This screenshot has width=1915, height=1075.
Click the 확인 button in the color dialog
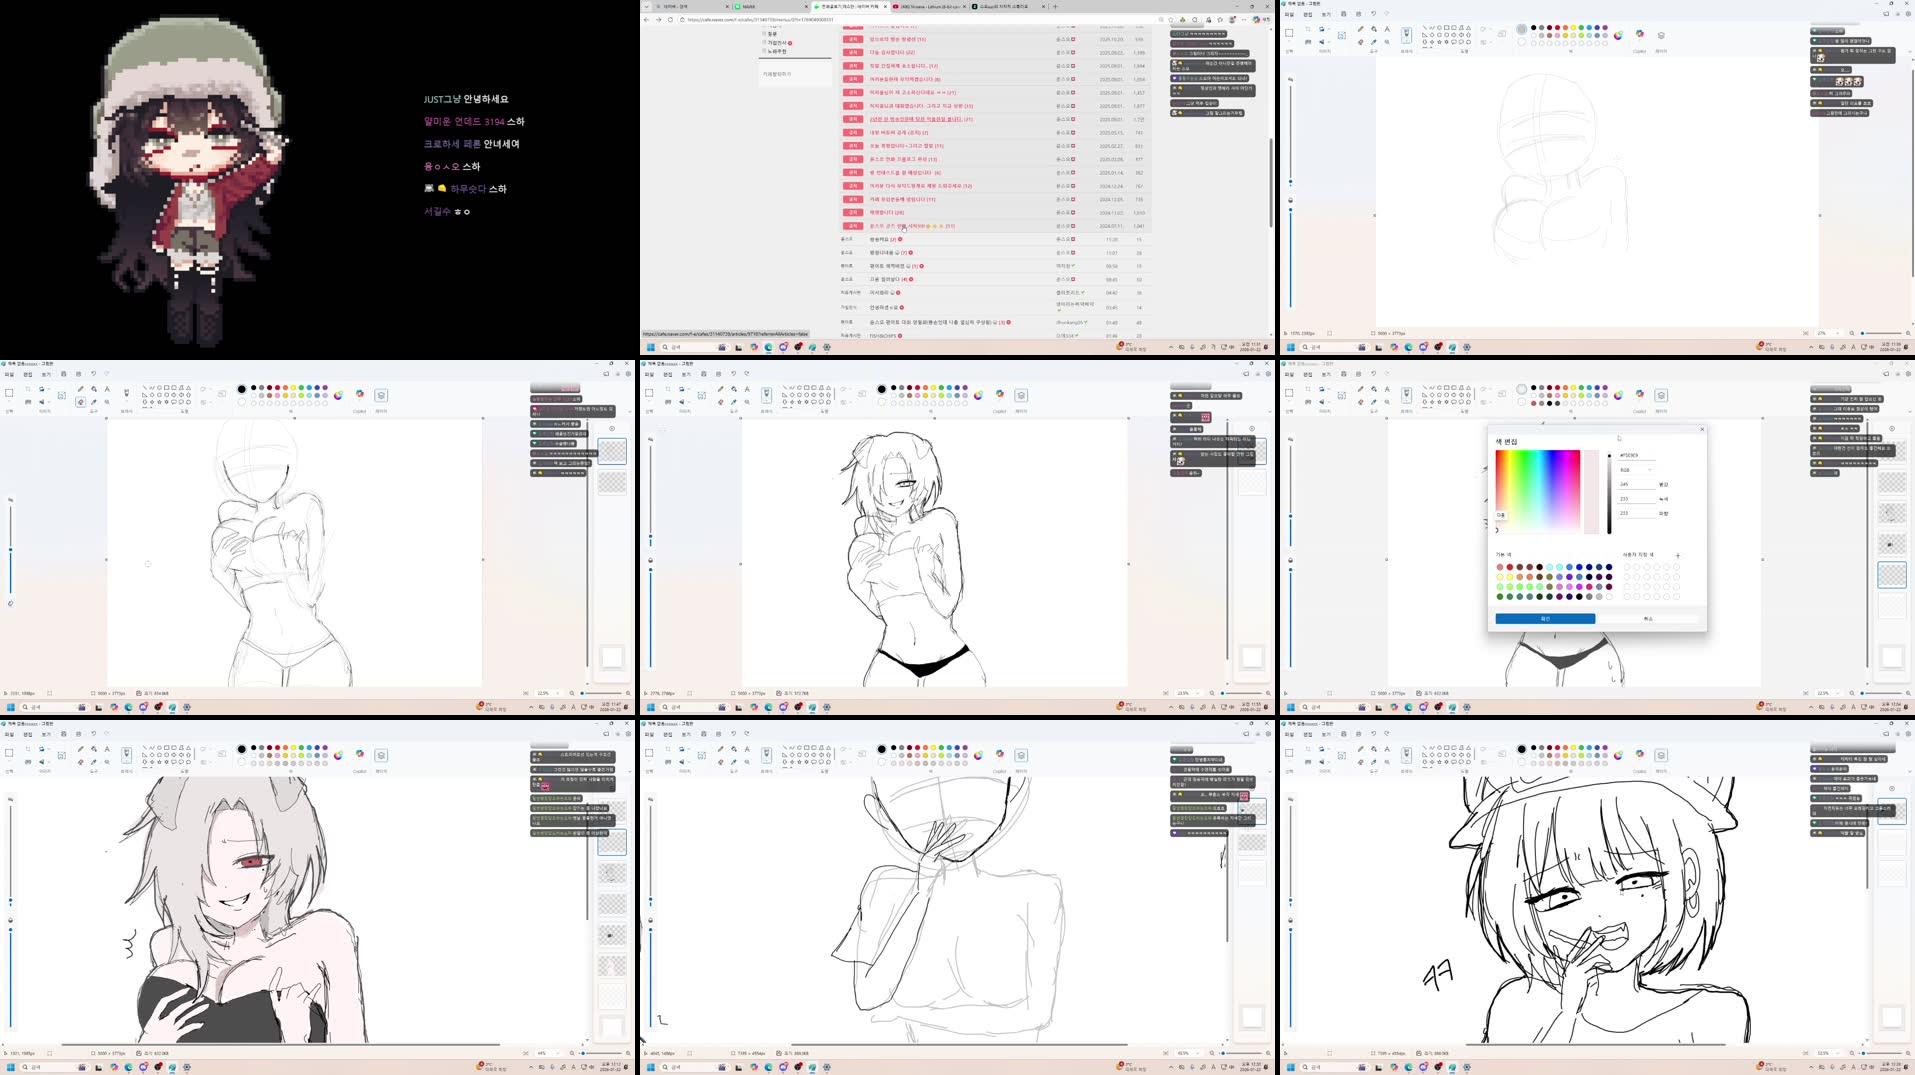1545,619
